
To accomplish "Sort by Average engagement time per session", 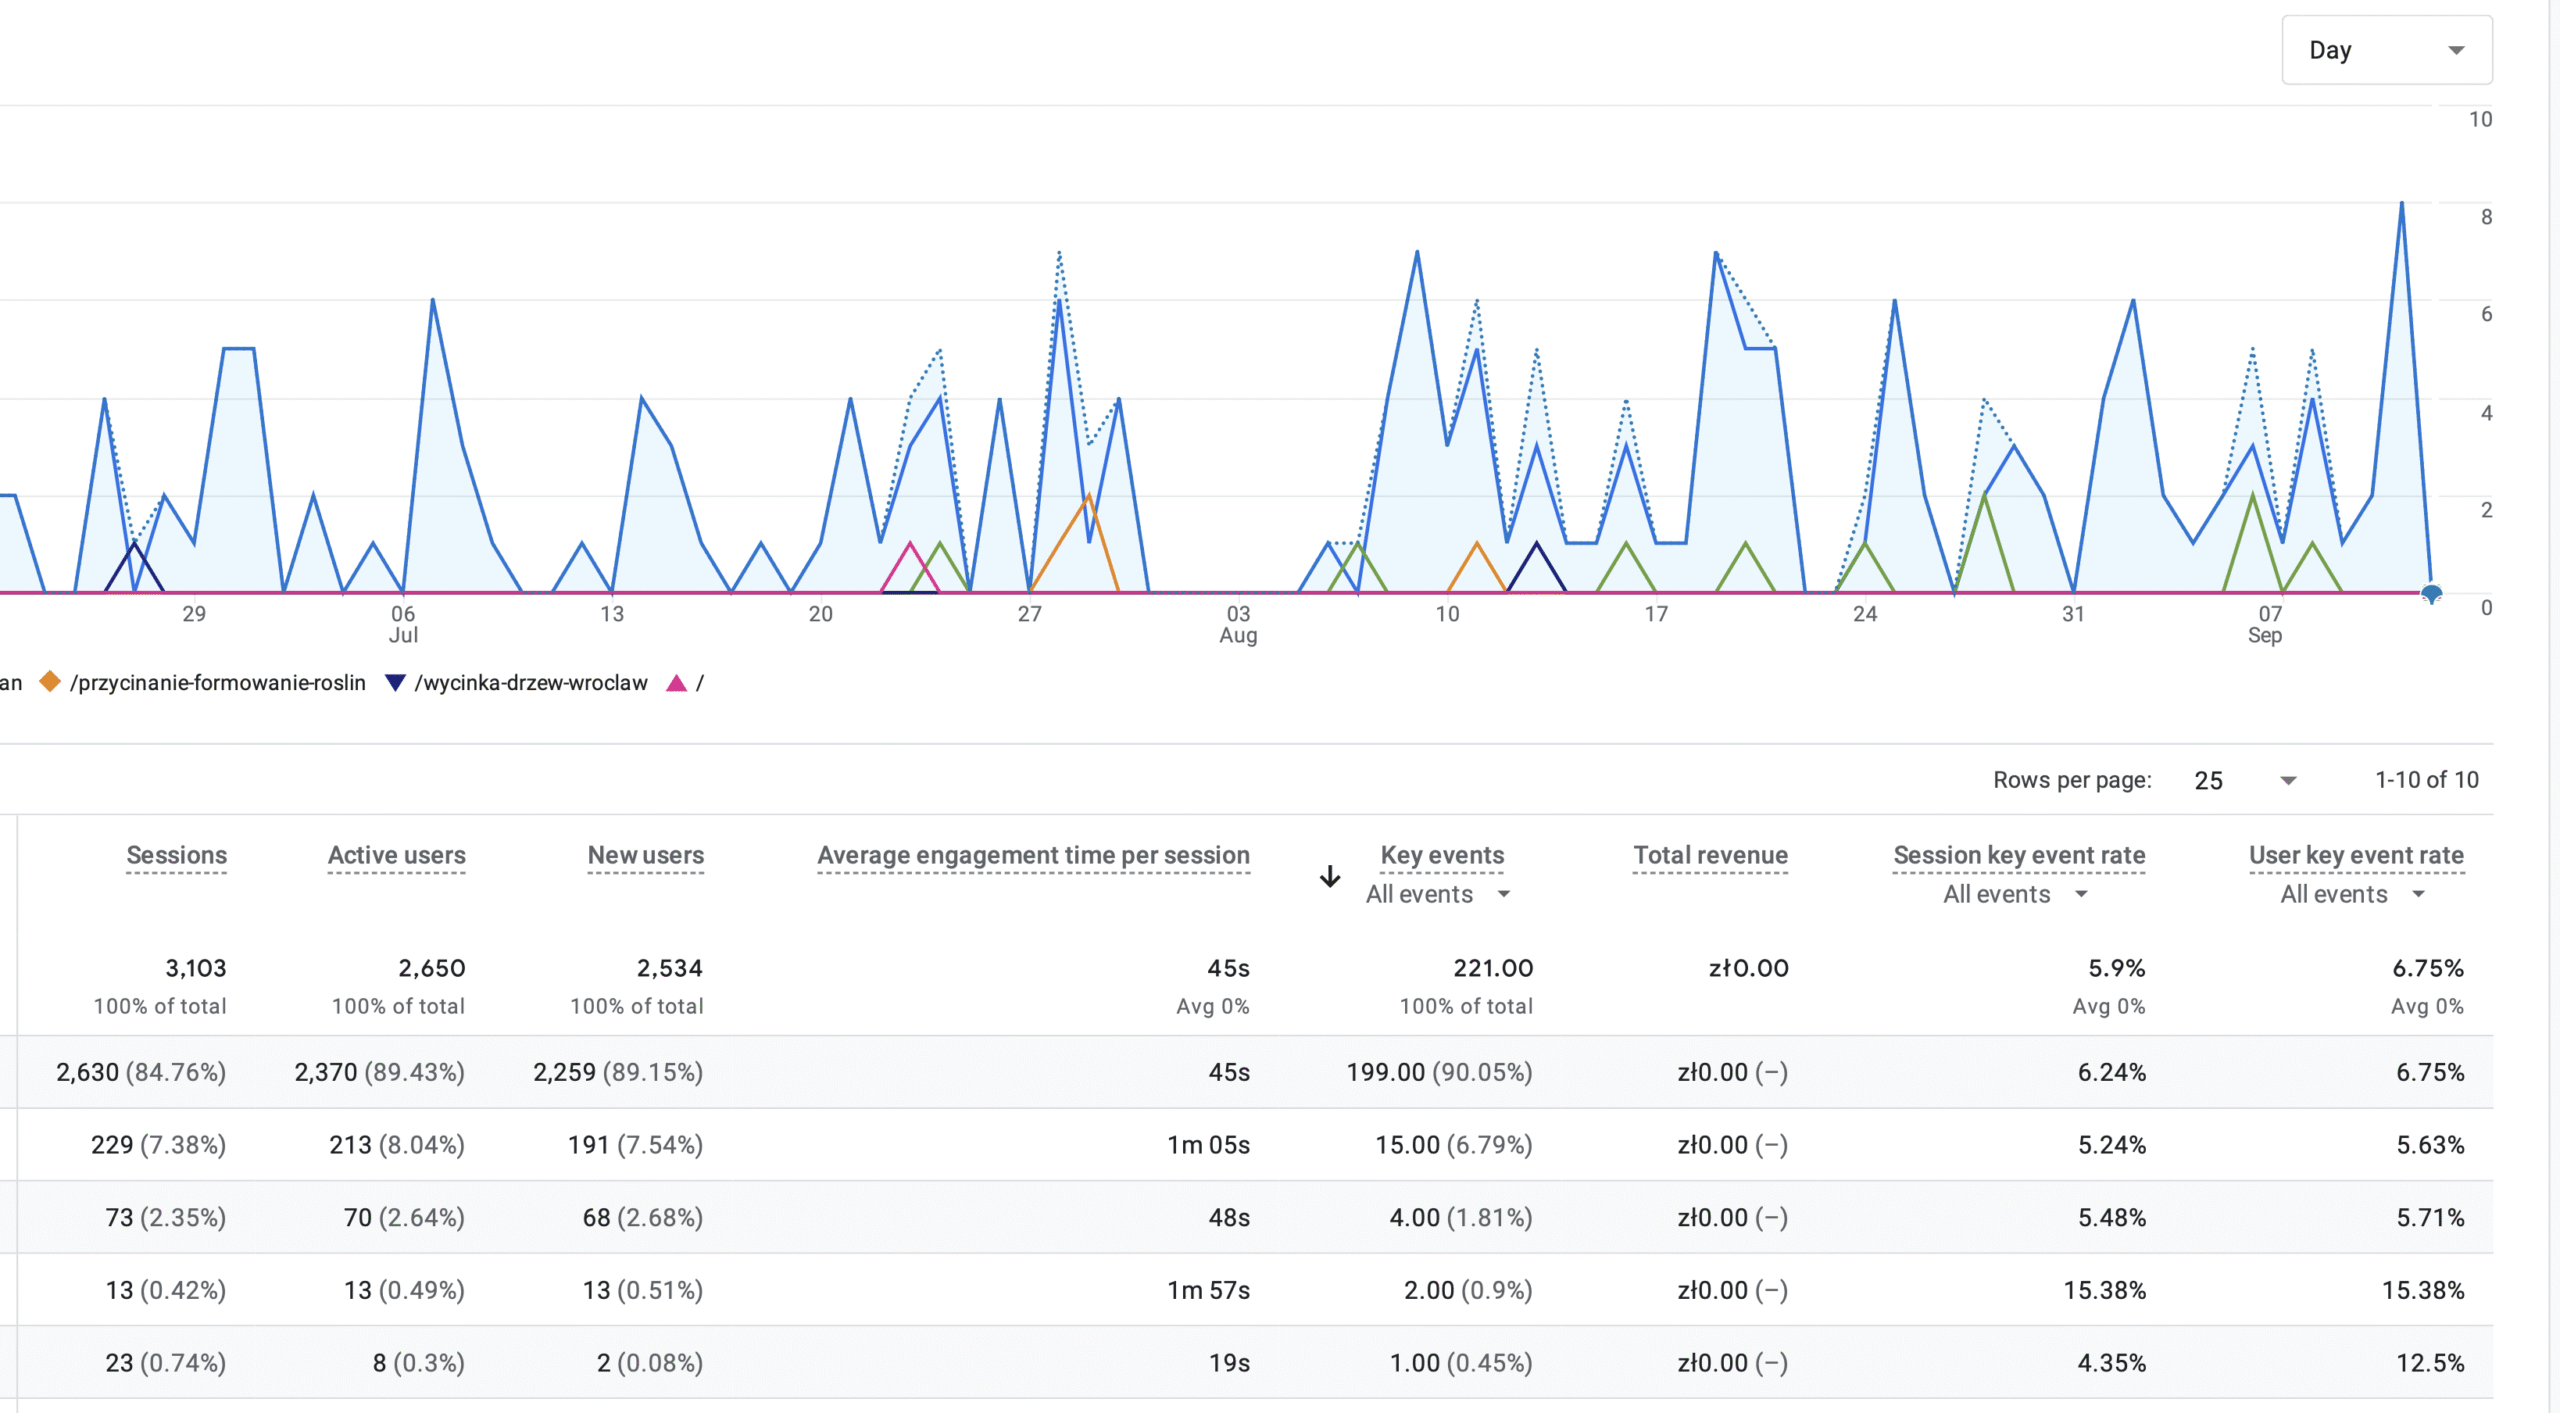I will 1033,856.
